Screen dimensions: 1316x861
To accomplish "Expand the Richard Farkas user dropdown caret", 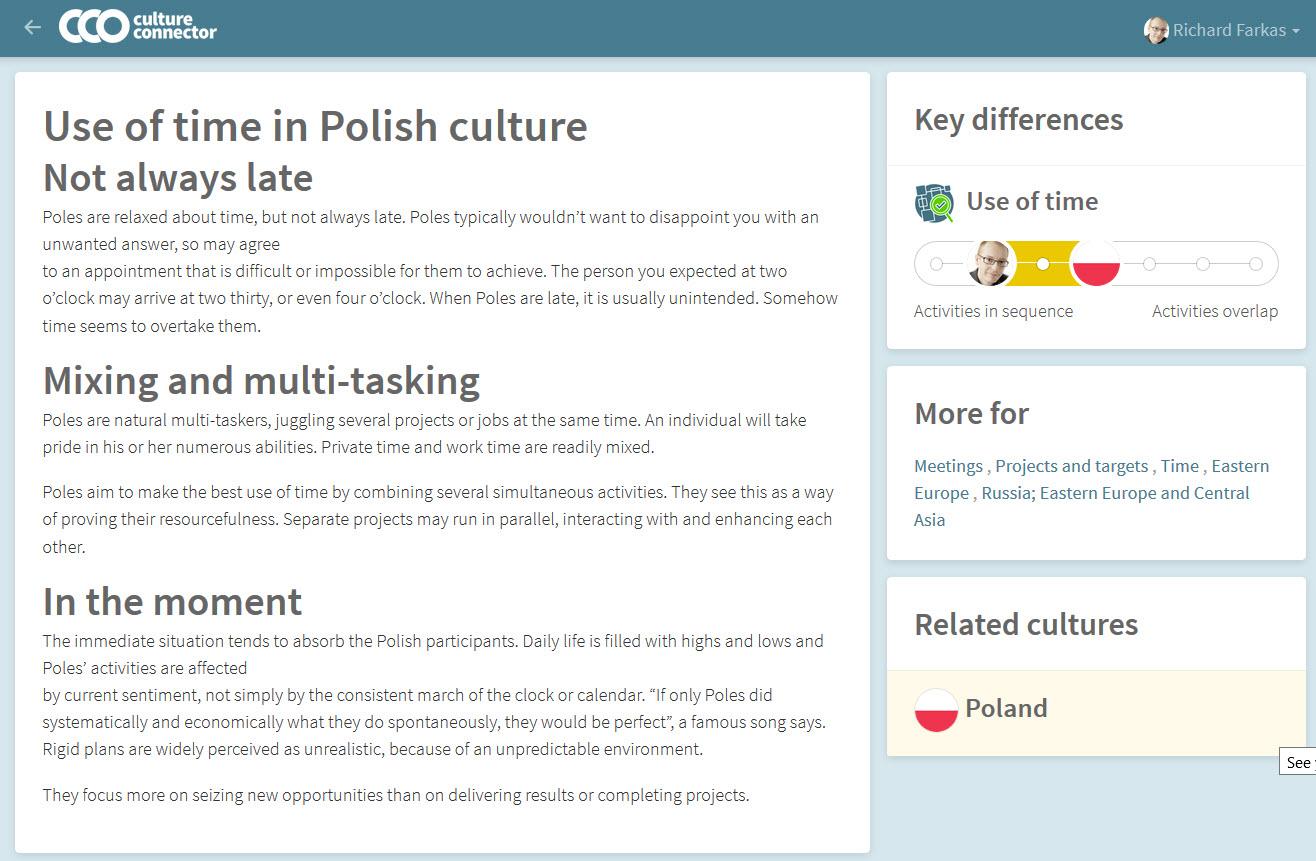I will [x=1296, y=31].
